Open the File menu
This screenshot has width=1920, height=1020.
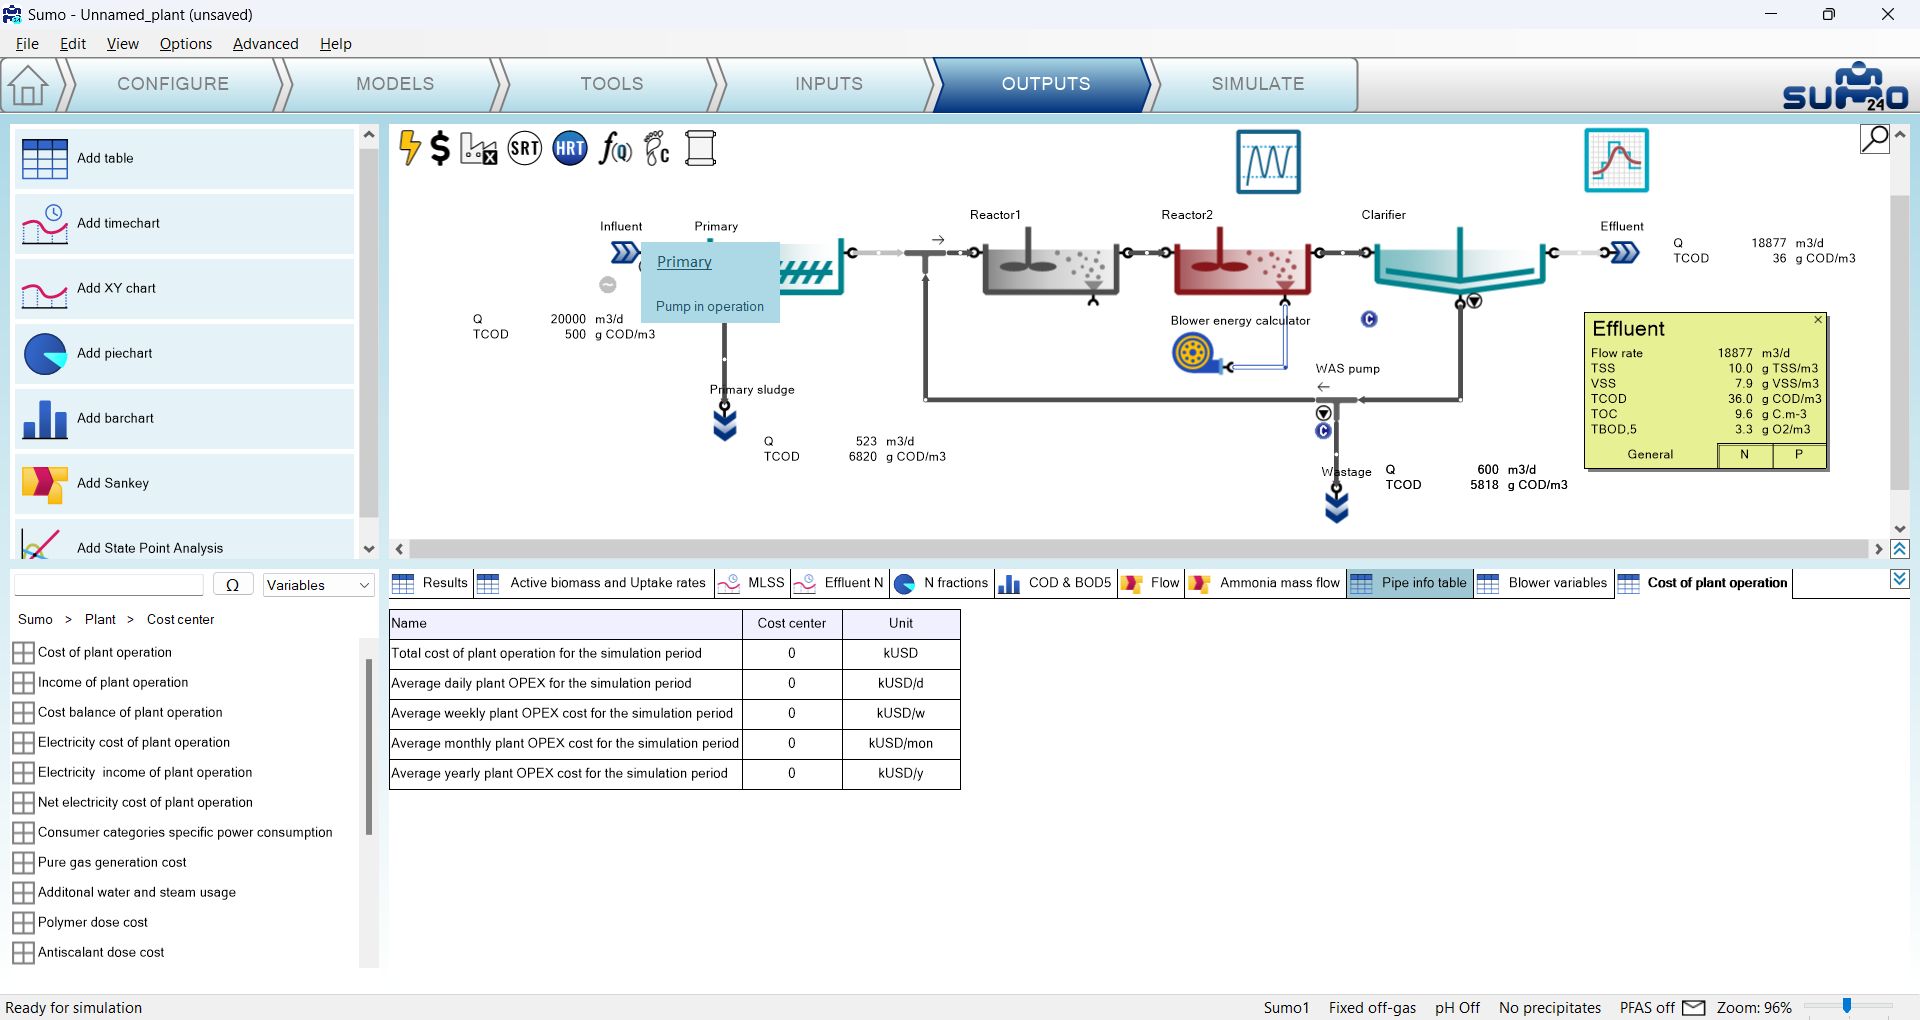pos(27,44)
